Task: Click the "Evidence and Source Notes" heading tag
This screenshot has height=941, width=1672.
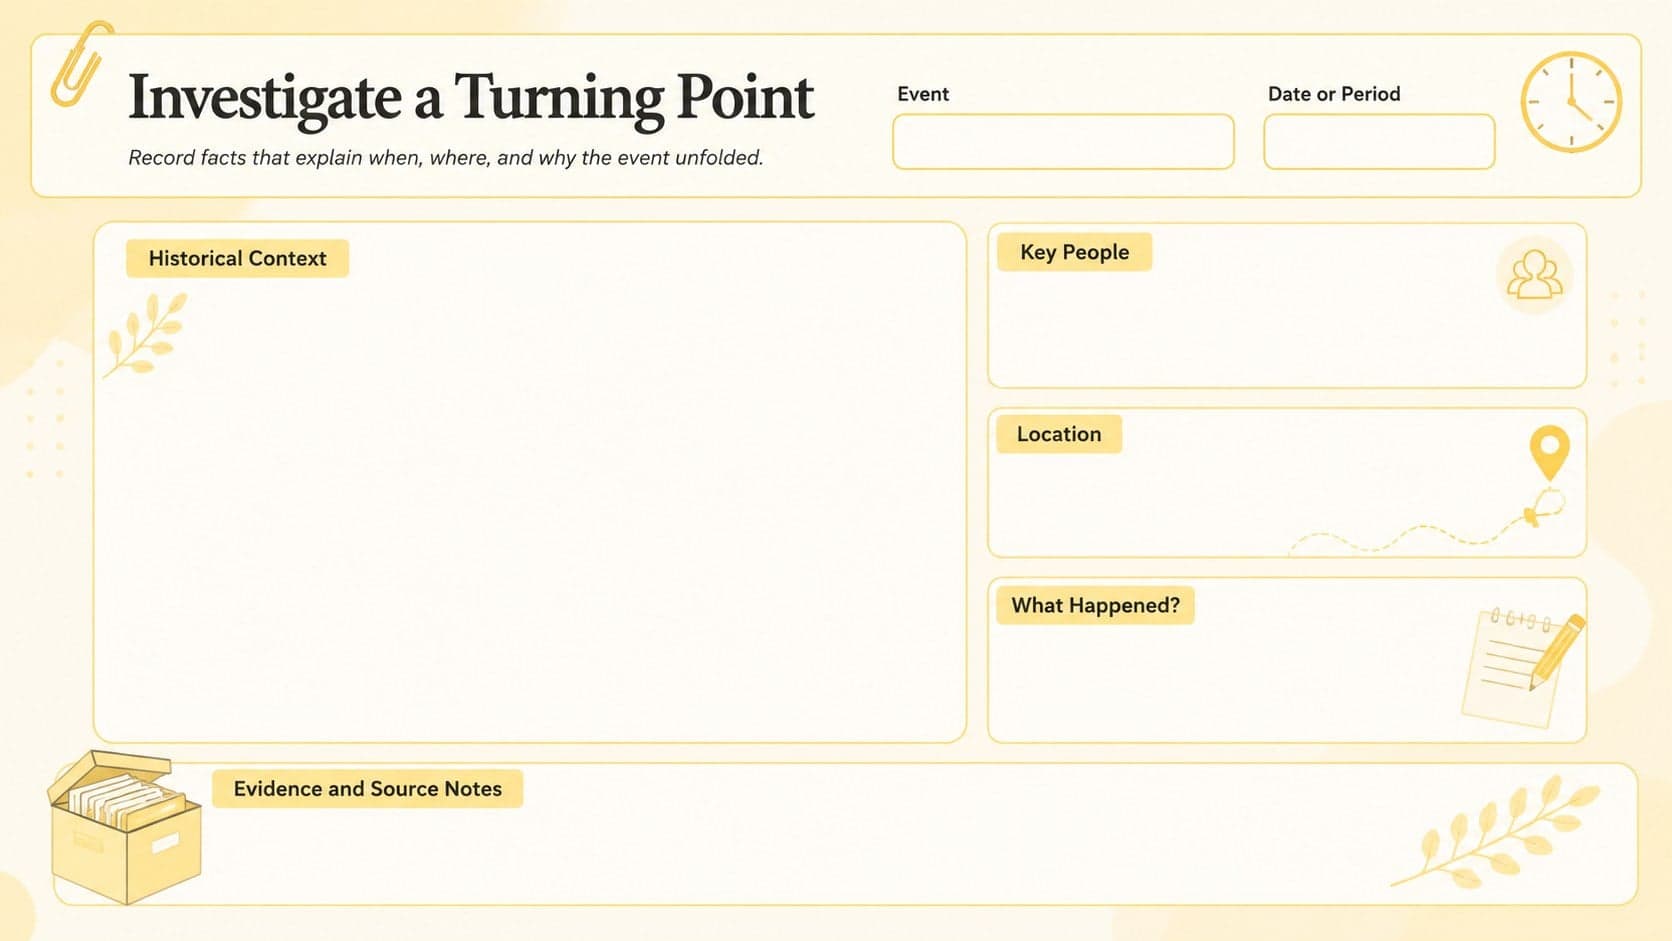Action: [x=367, y=788]
